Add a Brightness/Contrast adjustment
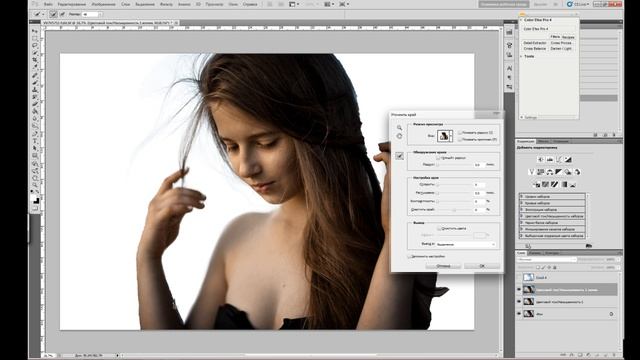 [x=541, y=160]
